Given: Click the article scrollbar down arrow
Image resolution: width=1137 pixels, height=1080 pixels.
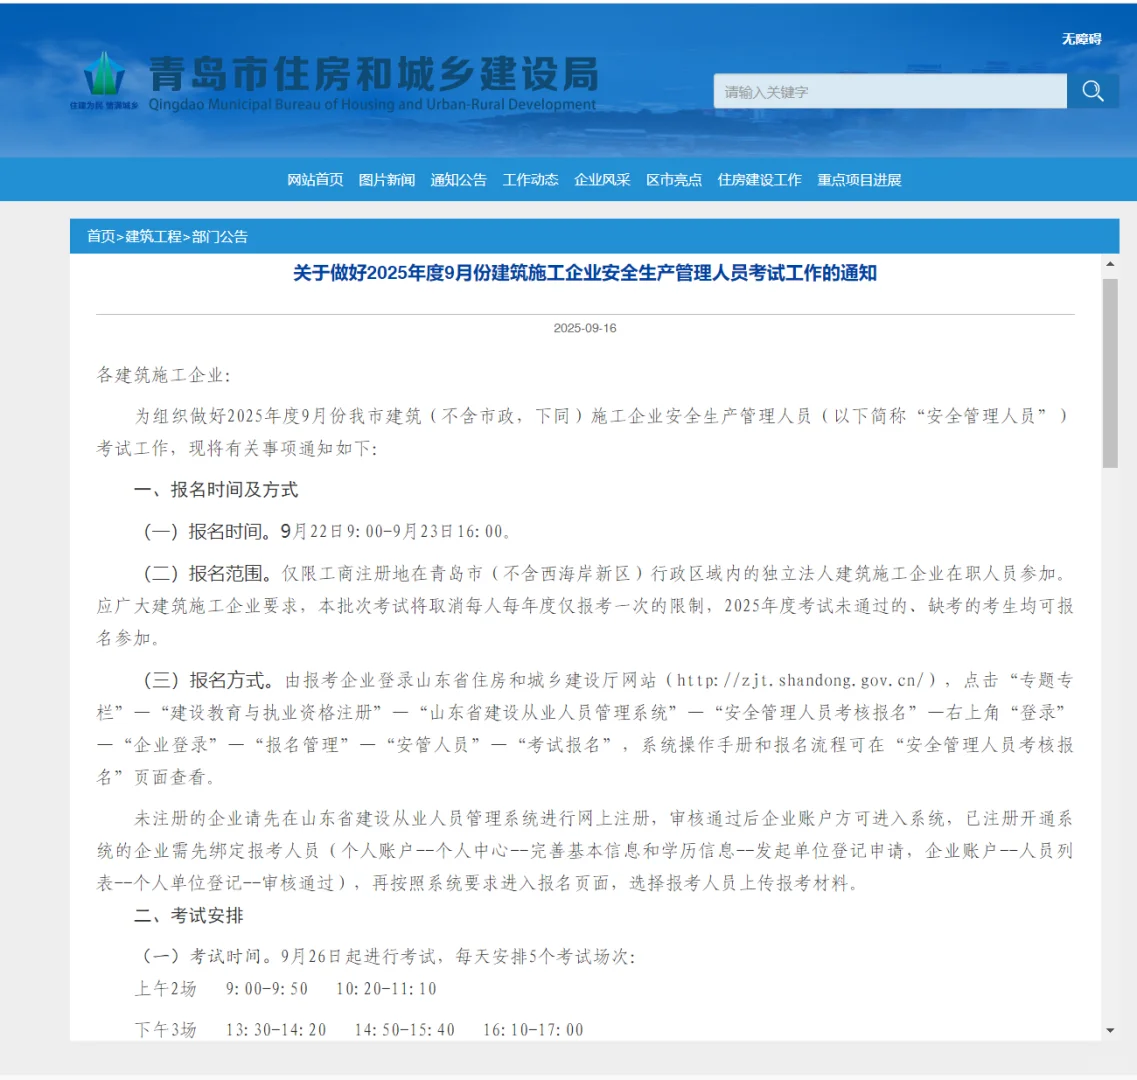Looking at the screenshot, I should tap(1110, 1031).
